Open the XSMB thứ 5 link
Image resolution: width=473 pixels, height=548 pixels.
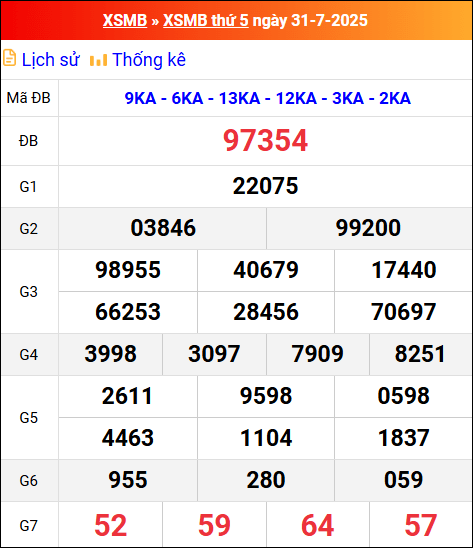tap(206, 20)
